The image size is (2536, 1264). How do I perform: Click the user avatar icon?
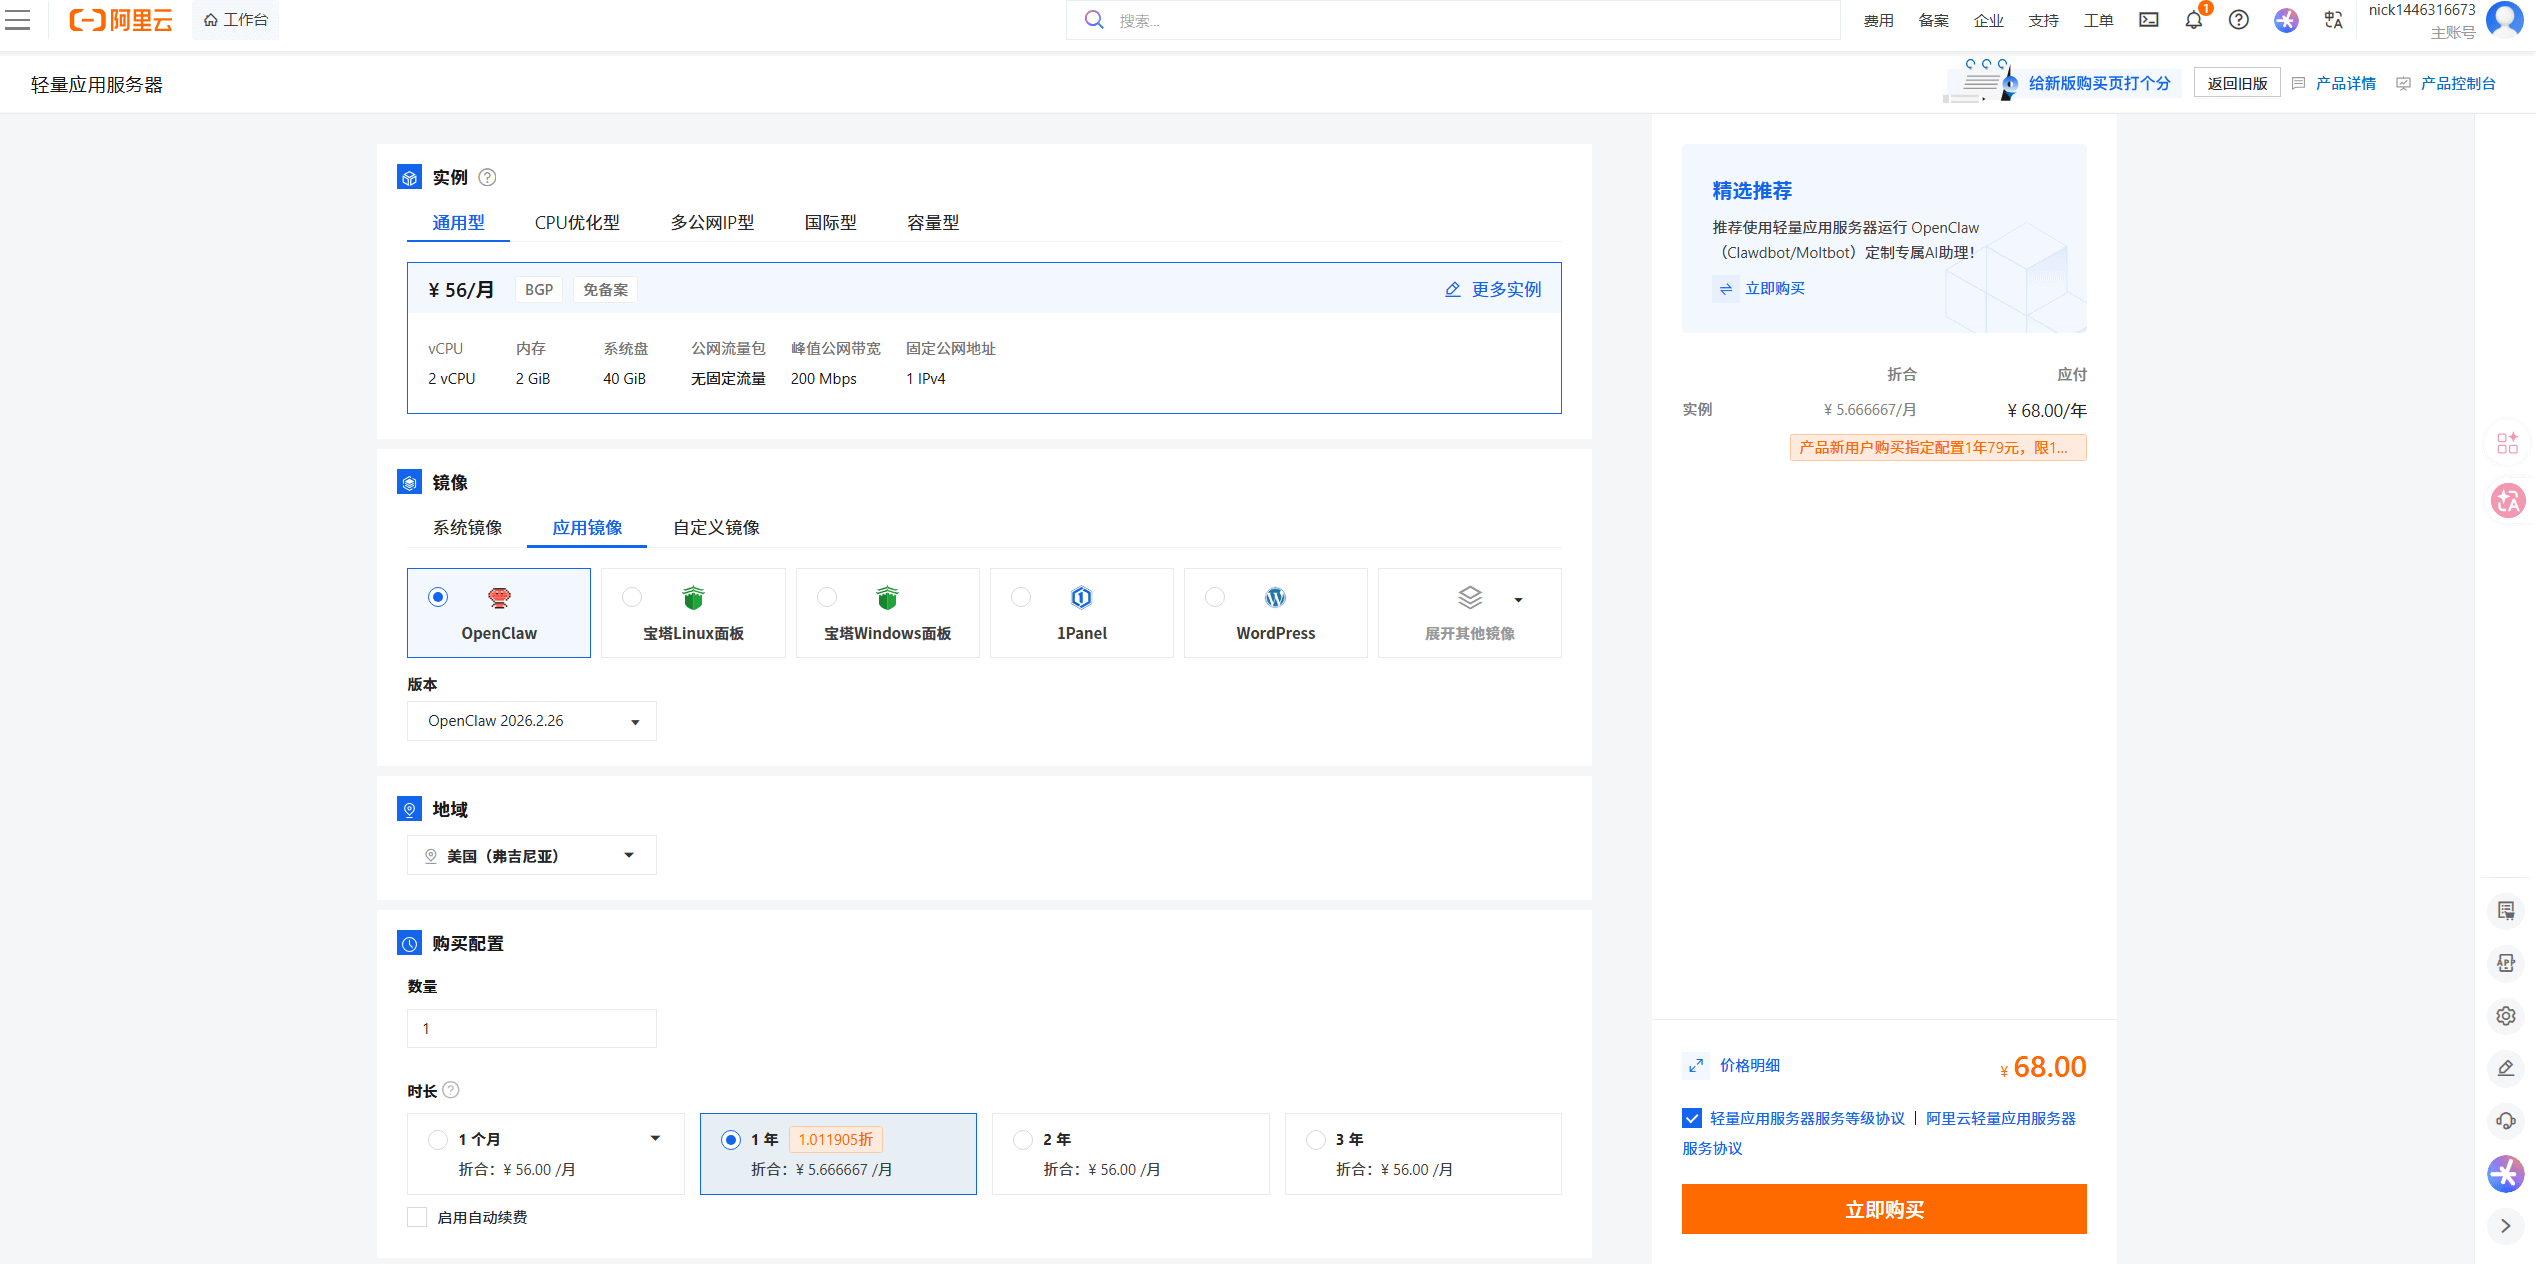pyautogui.click(x=2506, y=20)
